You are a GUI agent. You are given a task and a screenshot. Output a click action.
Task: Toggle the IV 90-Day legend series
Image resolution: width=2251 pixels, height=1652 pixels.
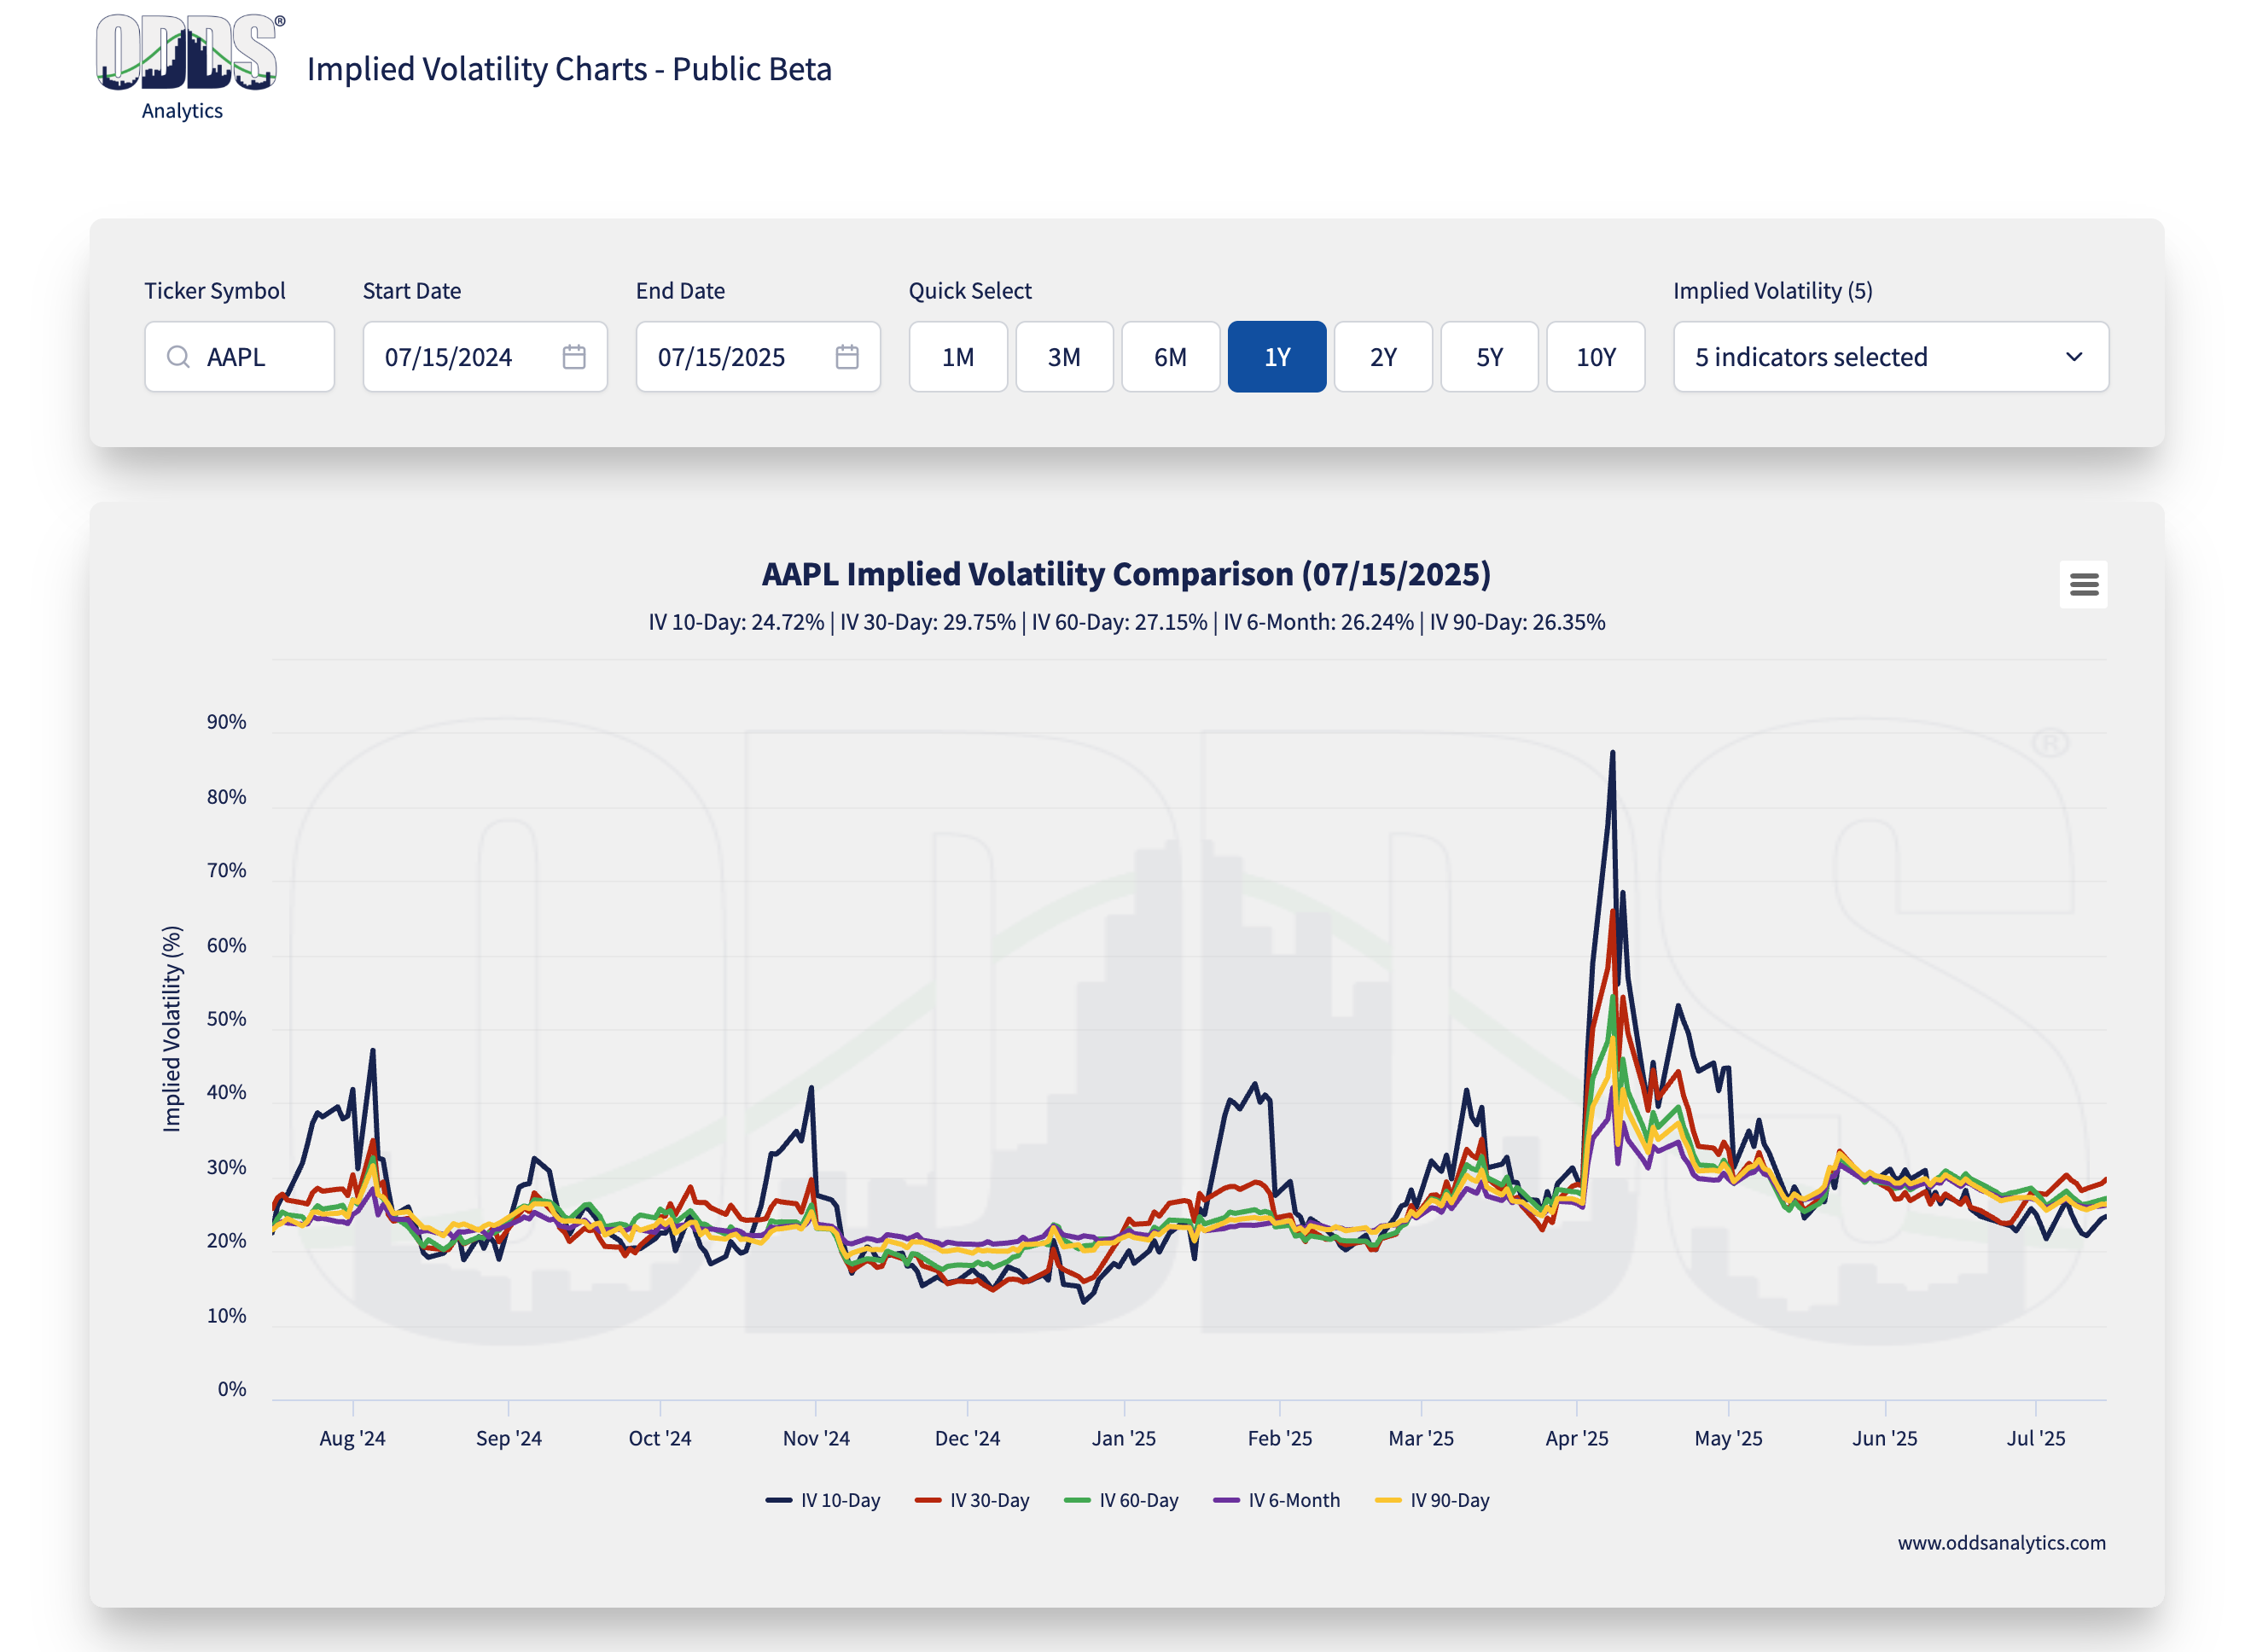[x=1432, y=1500]
